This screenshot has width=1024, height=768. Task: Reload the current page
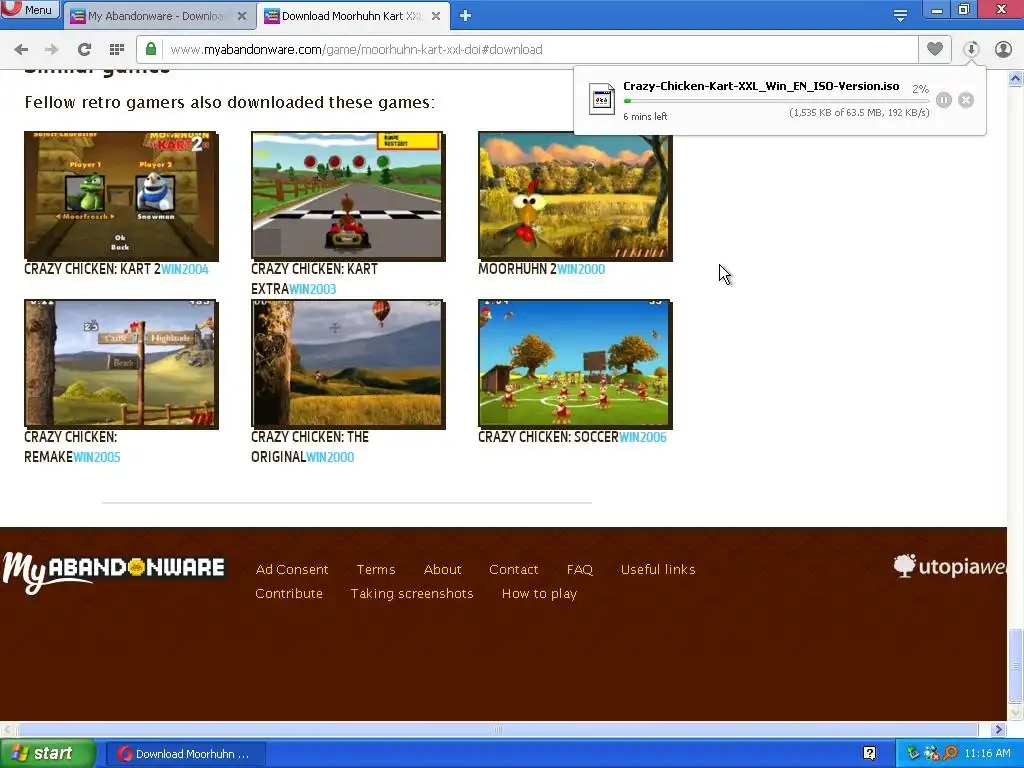coord(84,50)
